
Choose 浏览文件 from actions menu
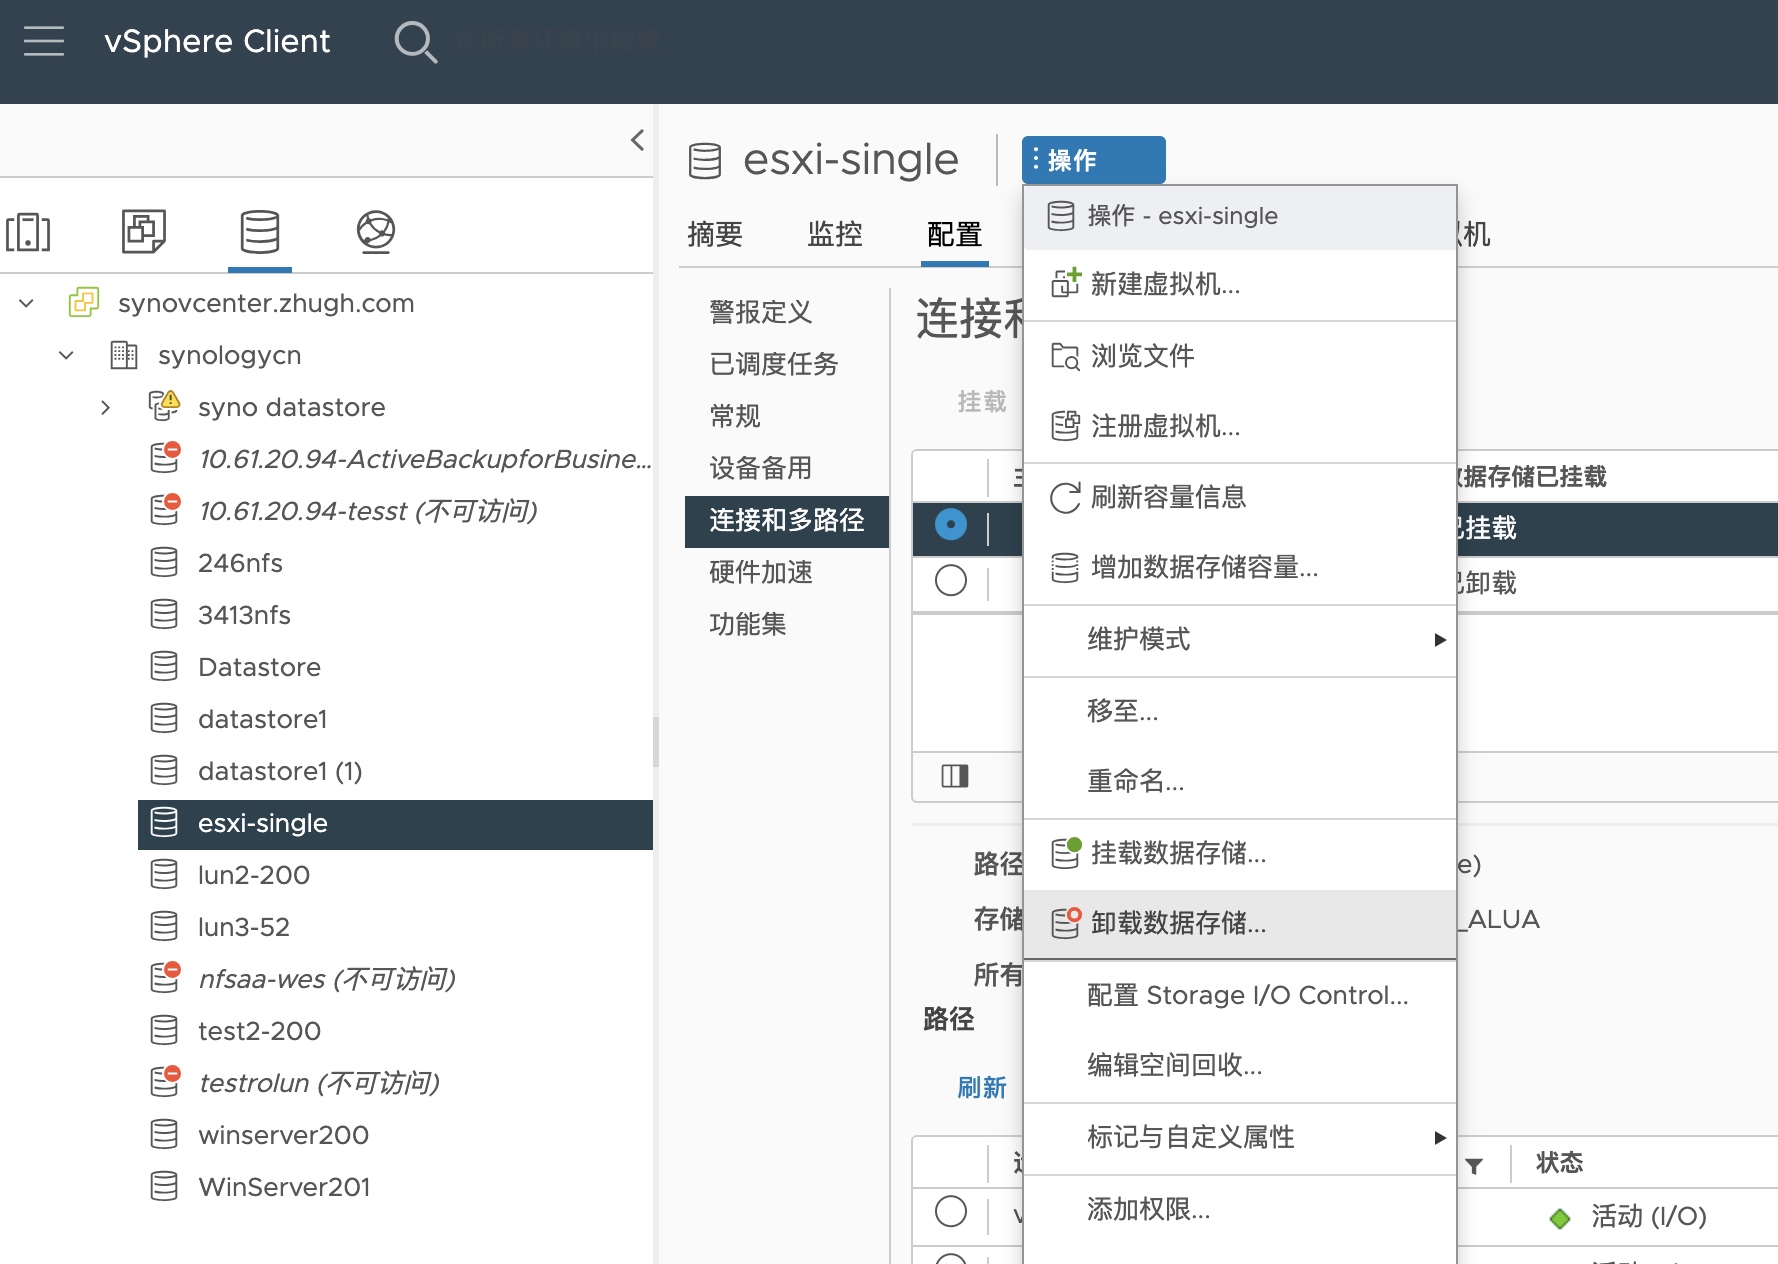1240,356
